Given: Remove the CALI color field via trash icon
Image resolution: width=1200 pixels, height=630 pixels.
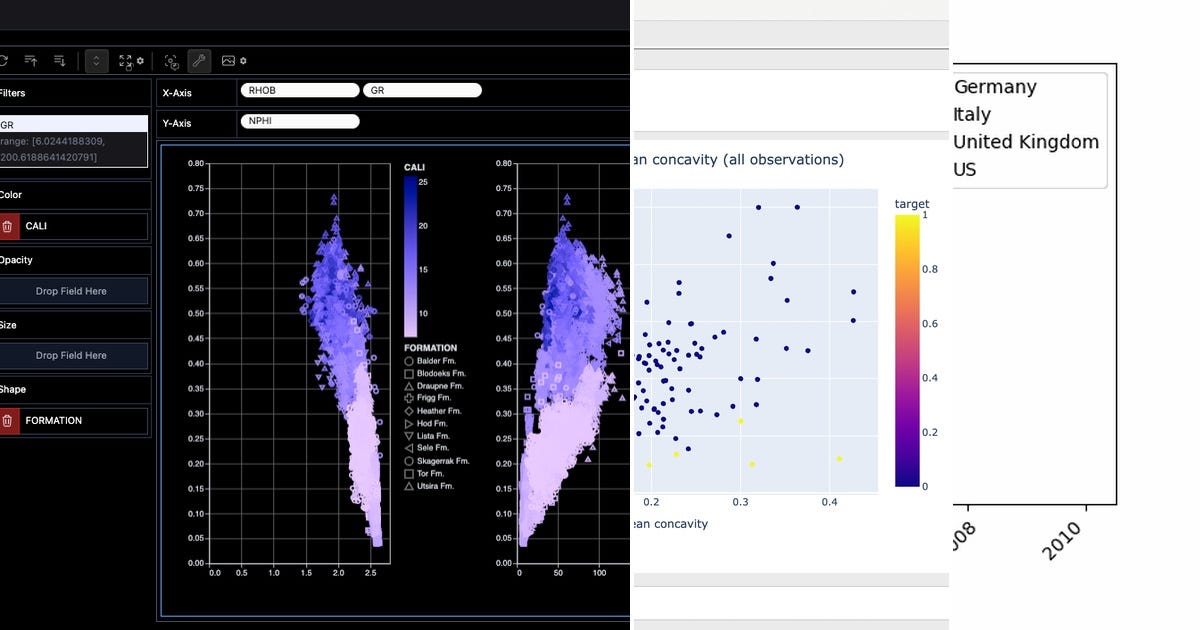Looking at the screenshot, I should (10, 226).
